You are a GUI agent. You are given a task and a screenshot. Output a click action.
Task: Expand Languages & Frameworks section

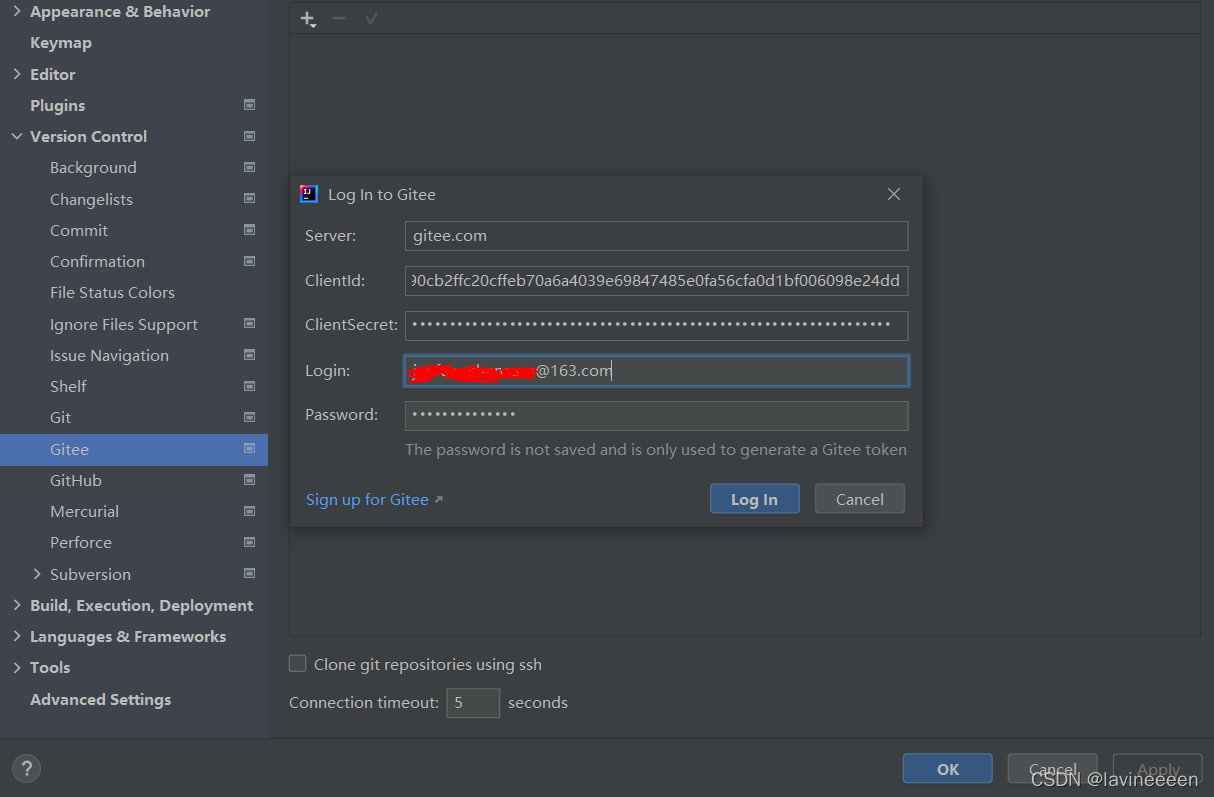(17, 636)
